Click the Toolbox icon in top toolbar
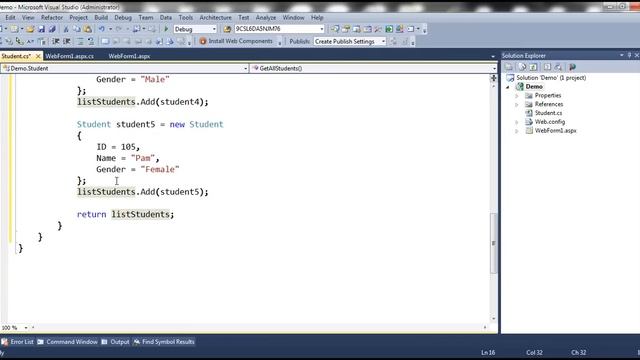Image resolution: width=640 pixels, height=360 pixels. (x=378, y=29)
